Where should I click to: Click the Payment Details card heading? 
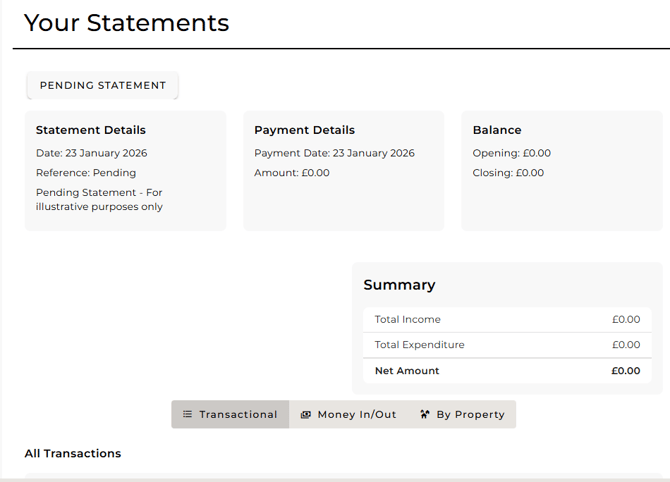click(304, 130)
